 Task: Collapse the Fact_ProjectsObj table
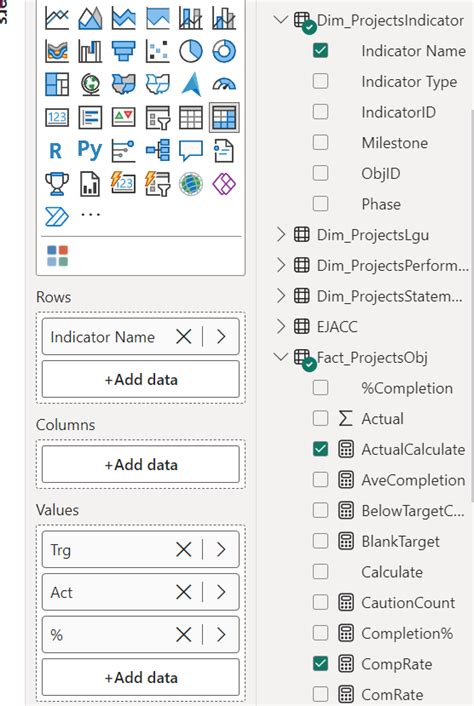(281, 357)
